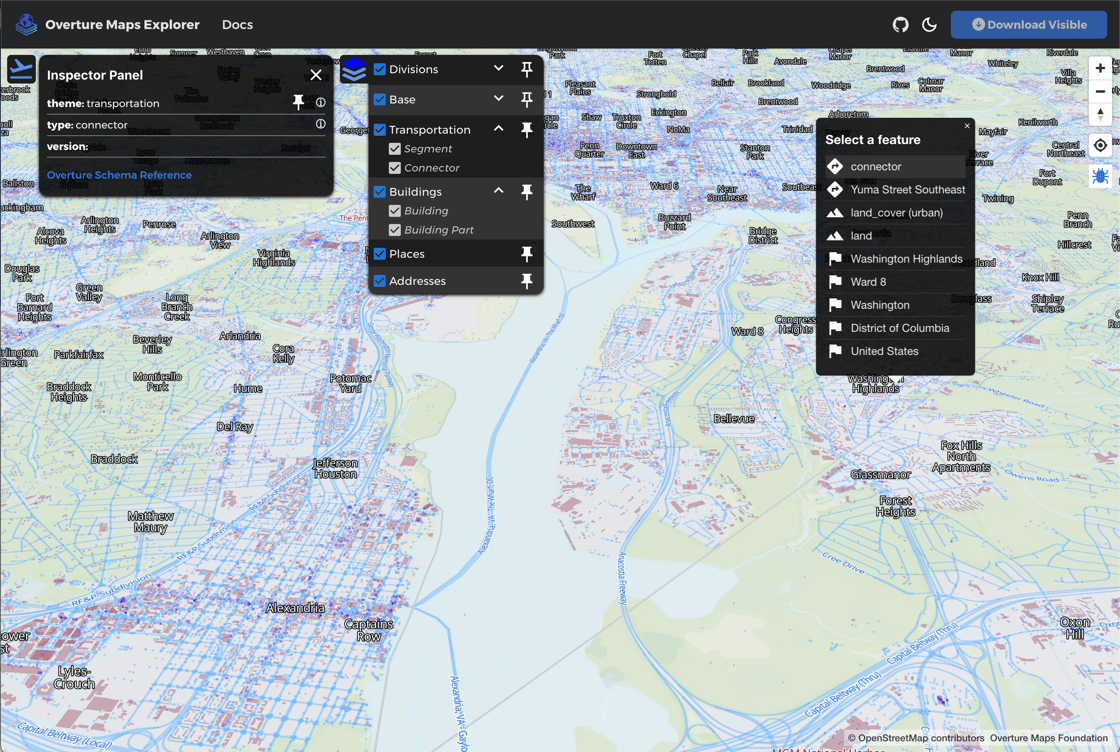Uncheck the Buildings layer checkbox
Screen dimensions: 1120x752
tap(380, 191)
